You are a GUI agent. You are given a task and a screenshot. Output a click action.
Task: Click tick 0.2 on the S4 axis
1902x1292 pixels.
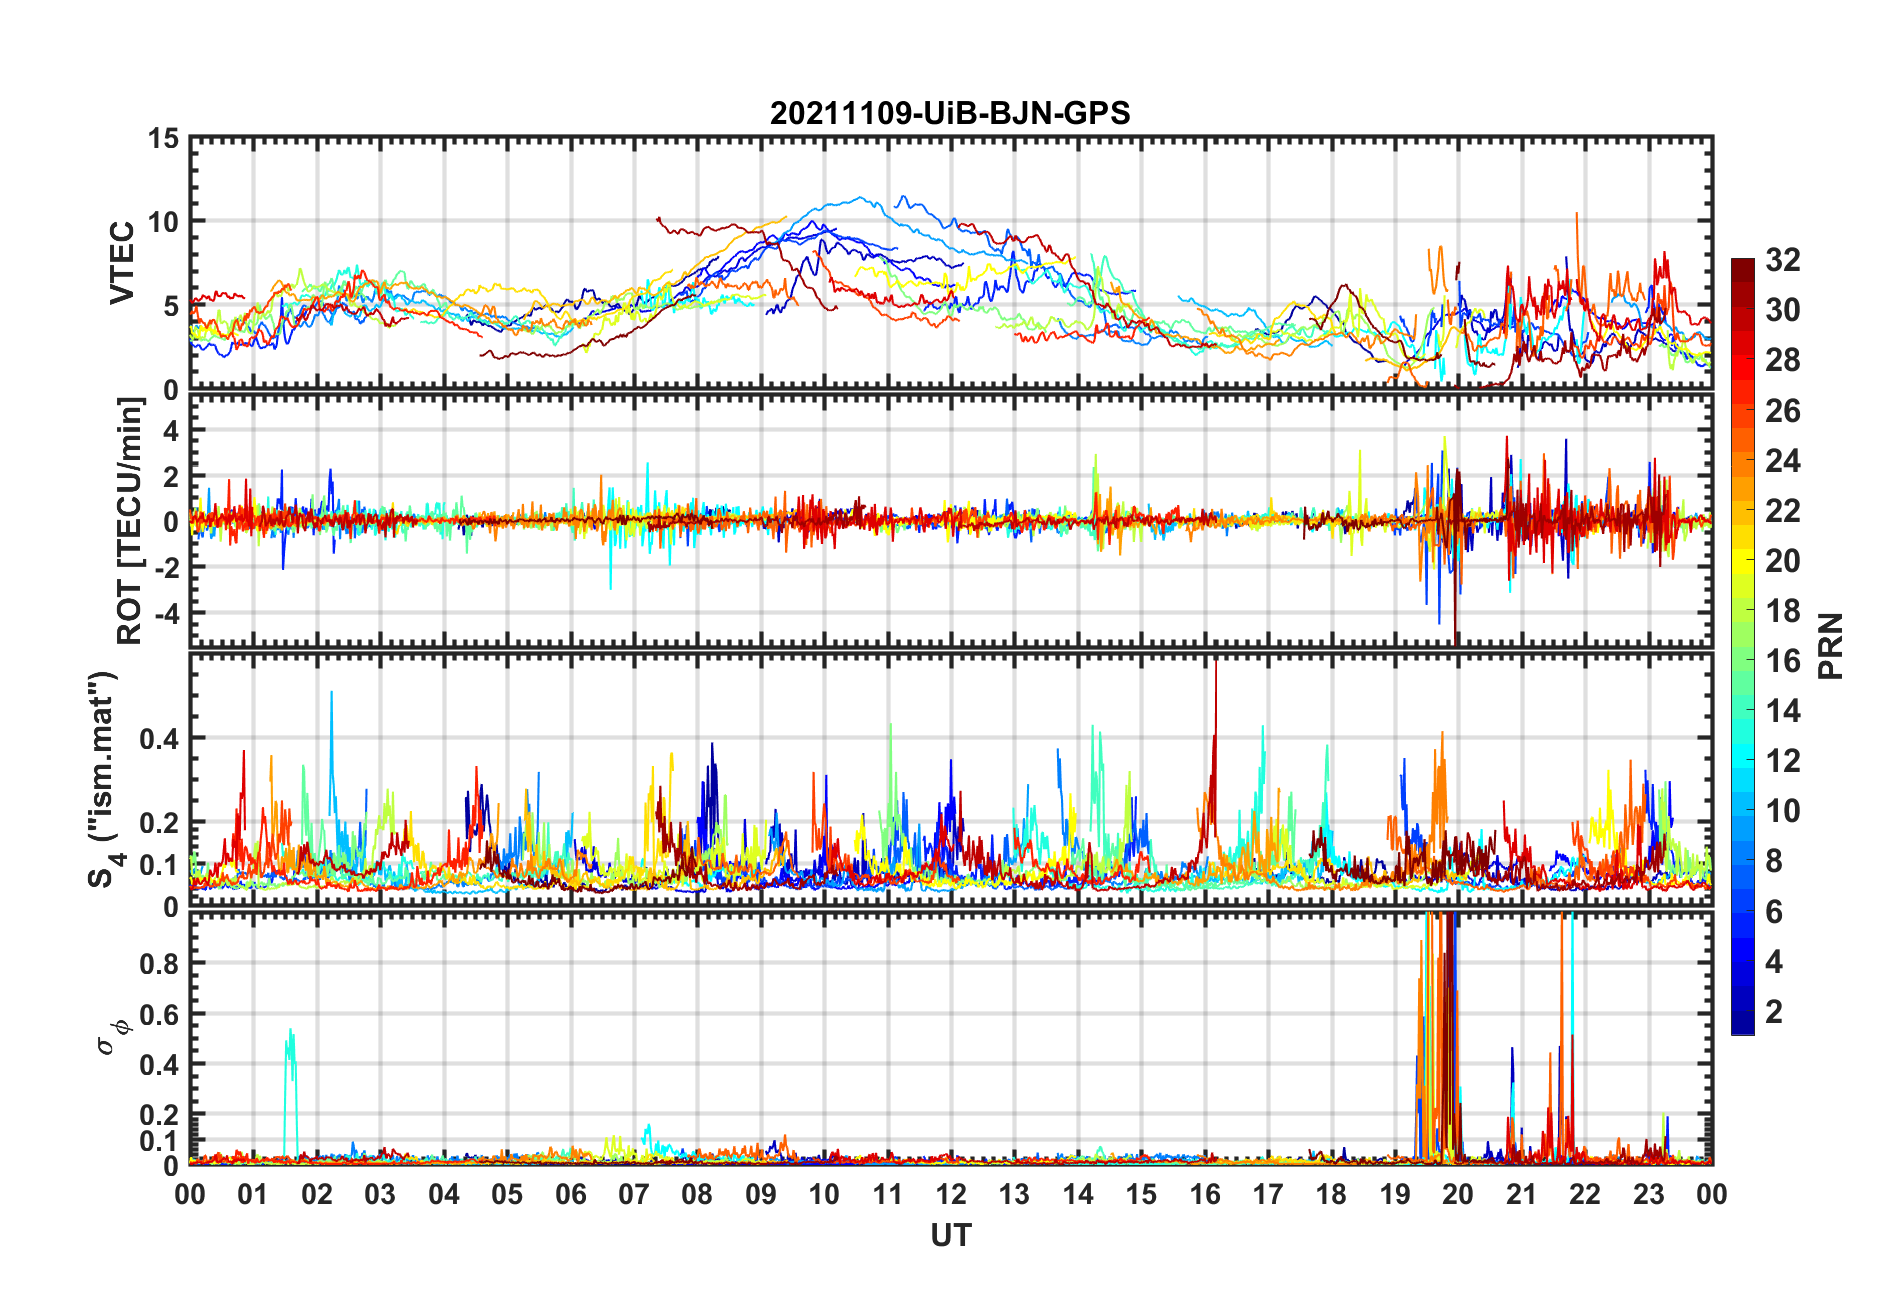[x=159, y=823]
